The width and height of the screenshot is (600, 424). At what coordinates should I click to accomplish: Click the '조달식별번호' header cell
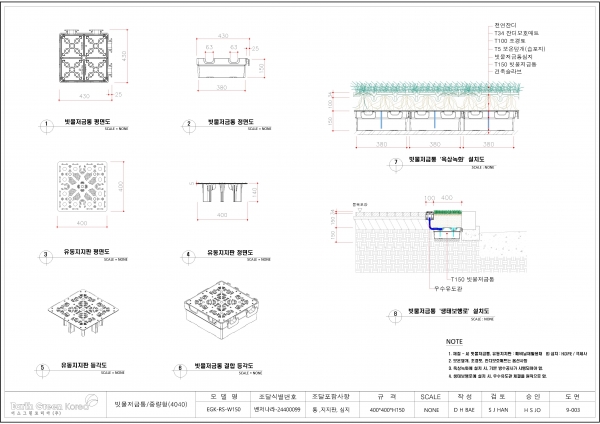(x=277, y=397)
